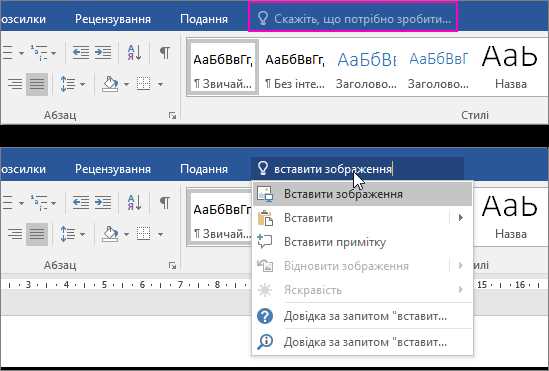
Task: Expand Borders dropdown arrow in the top ribbon
Action: [x=160, y=84]
